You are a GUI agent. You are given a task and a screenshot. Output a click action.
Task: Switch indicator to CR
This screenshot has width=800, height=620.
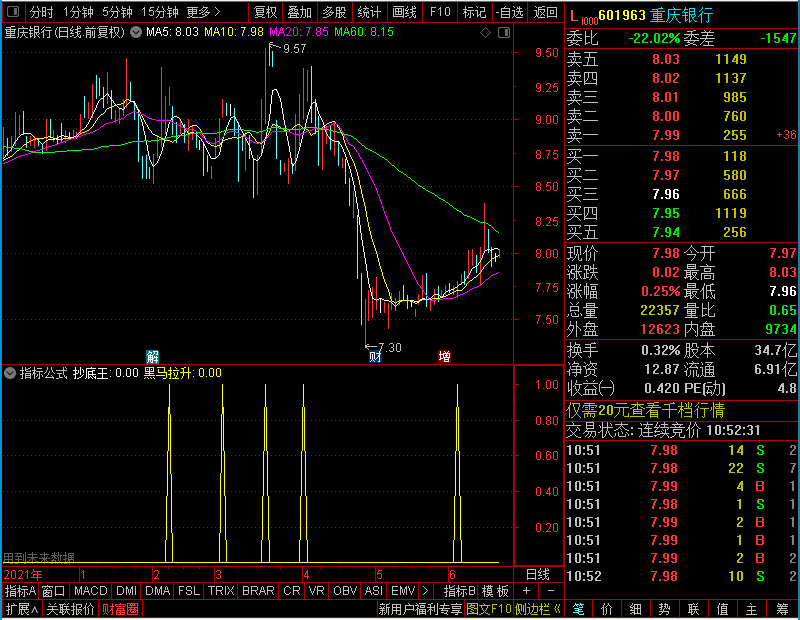coord(291,591)
